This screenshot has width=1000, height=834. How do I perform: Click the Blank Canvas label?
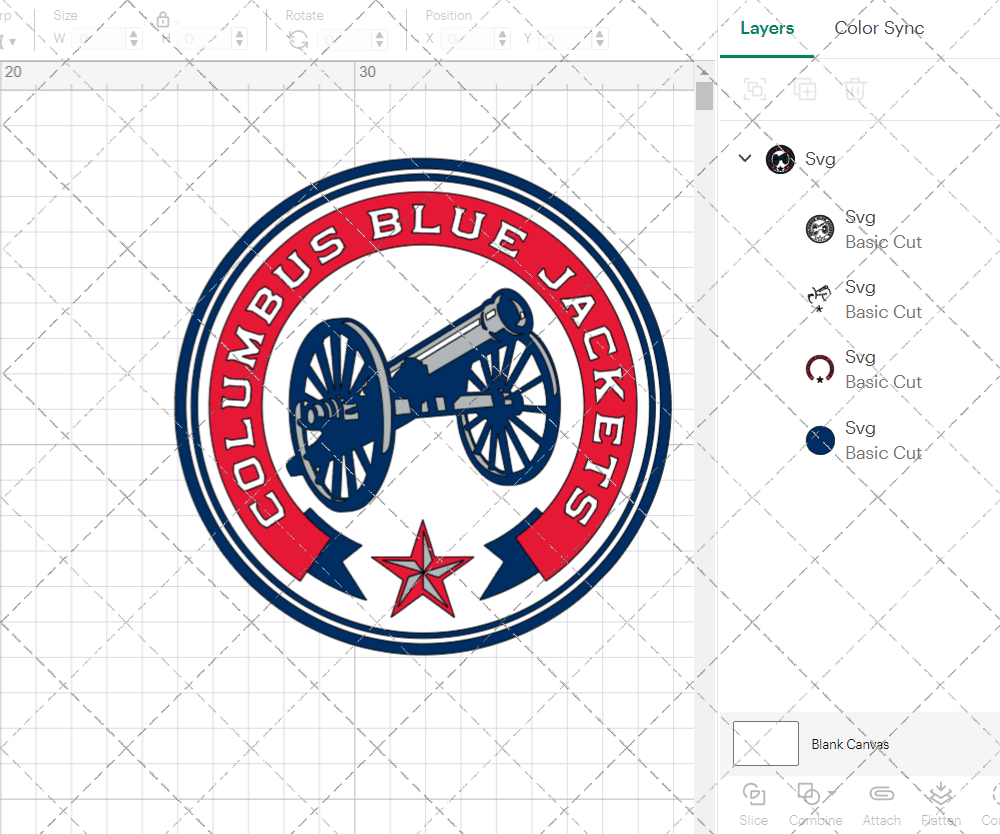850,744
